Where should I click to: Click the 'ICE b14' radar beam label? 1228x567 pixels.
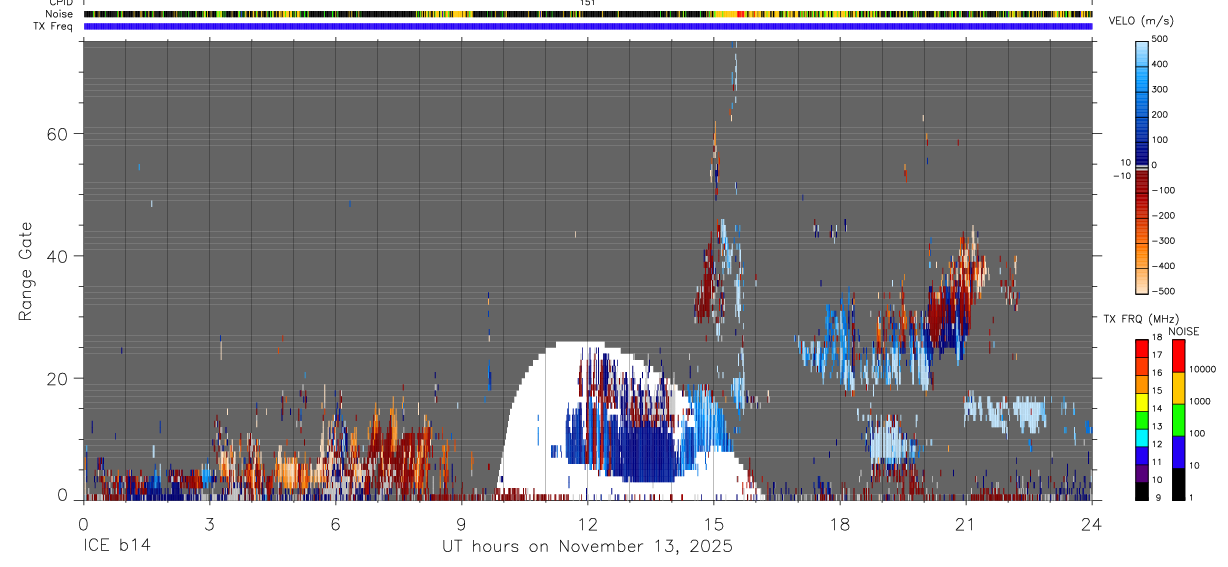tap(115, 546)
